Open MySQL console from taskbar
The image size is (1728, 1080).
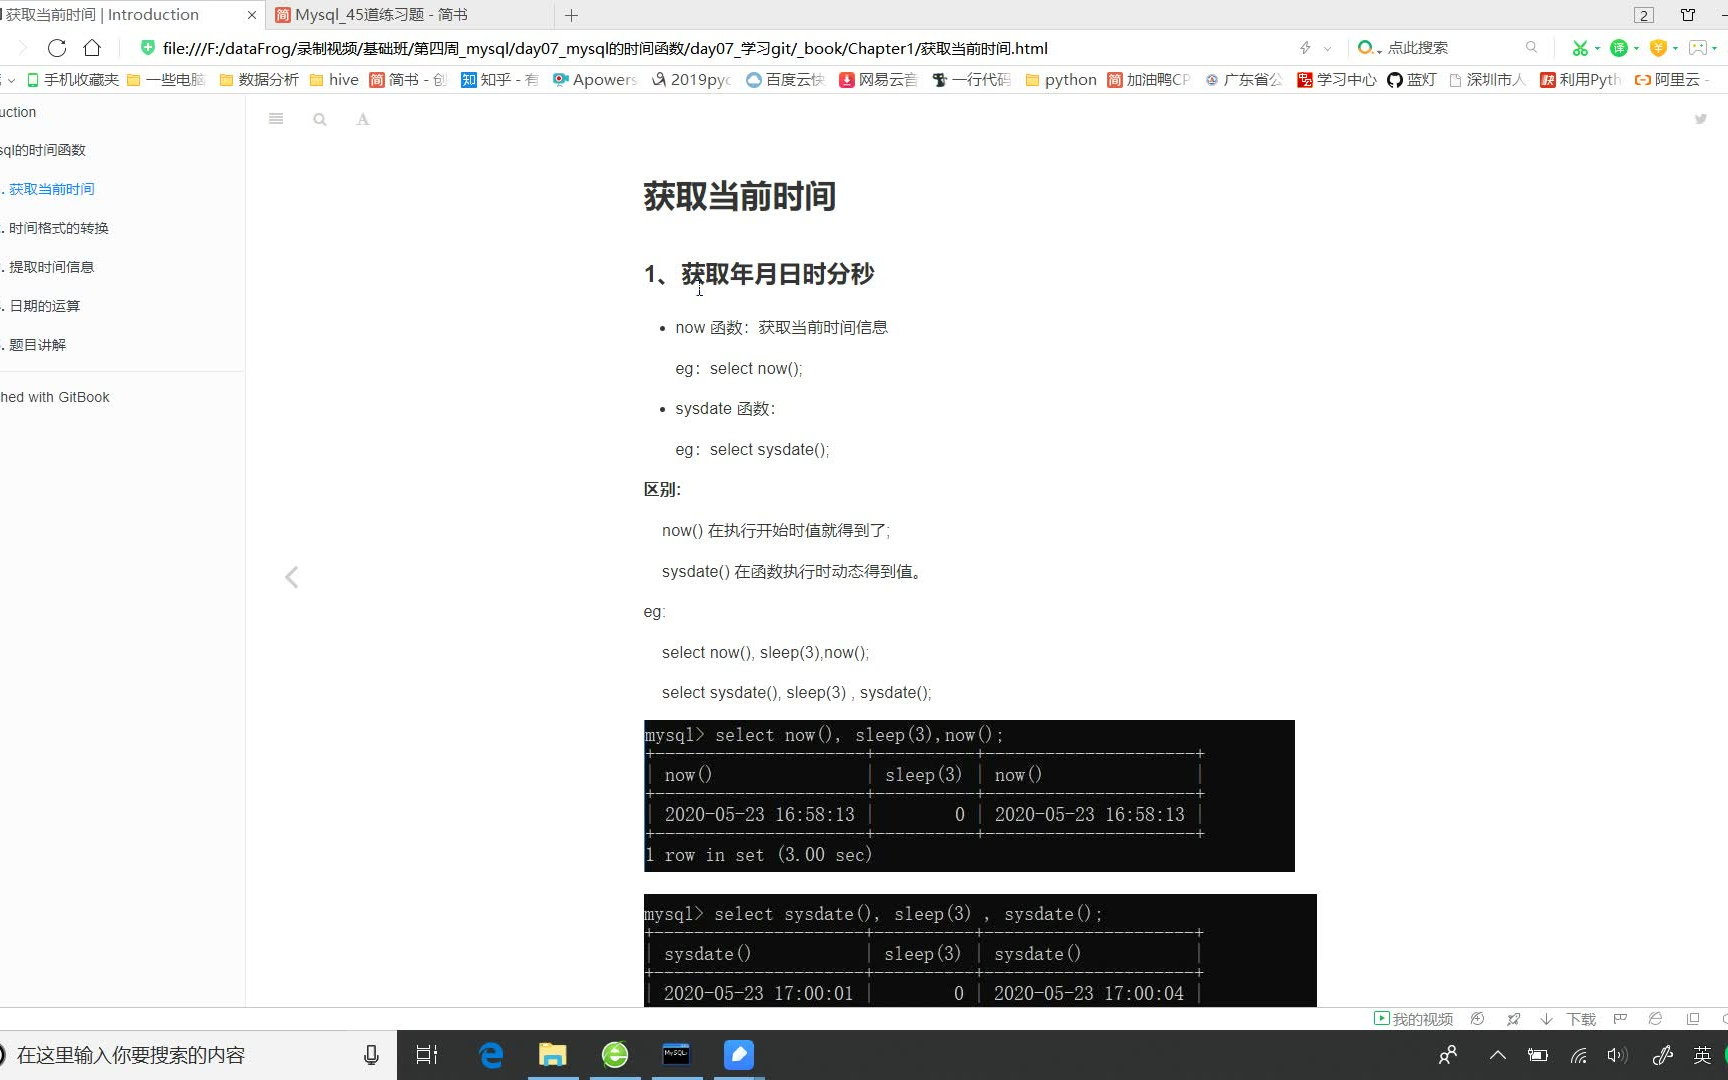tap(677, 1055)
